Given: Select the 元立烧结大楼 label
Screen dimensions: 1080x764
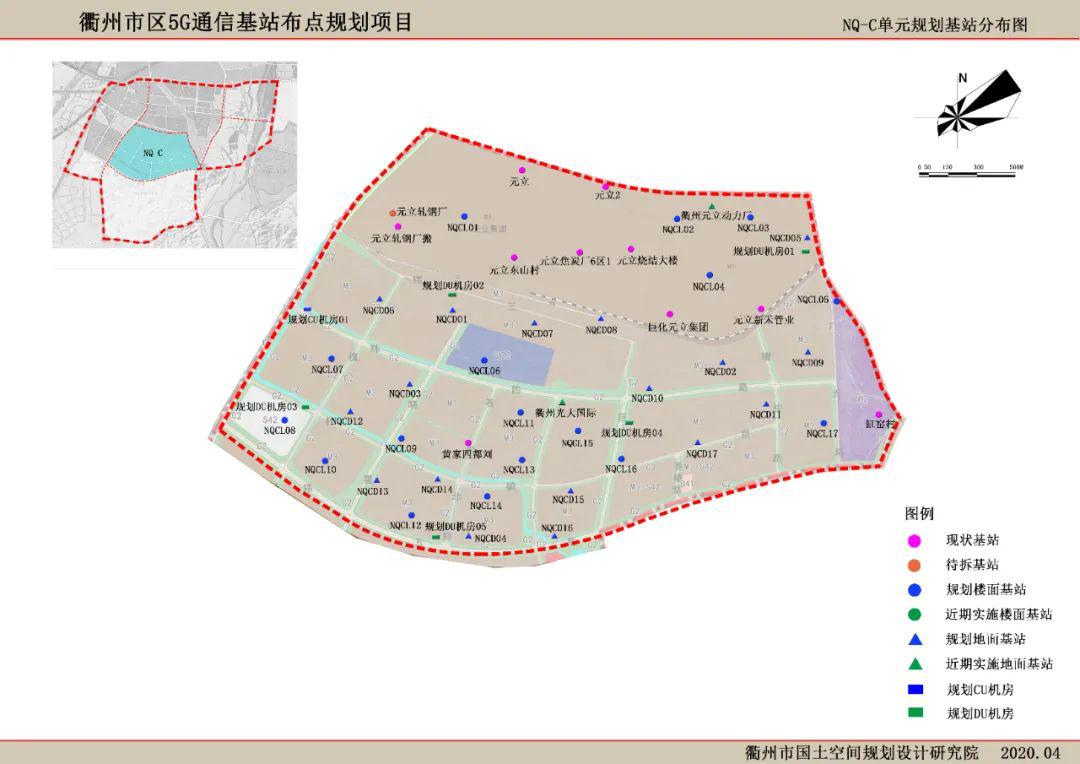Looking at the screenshot, I should (648, 260).
